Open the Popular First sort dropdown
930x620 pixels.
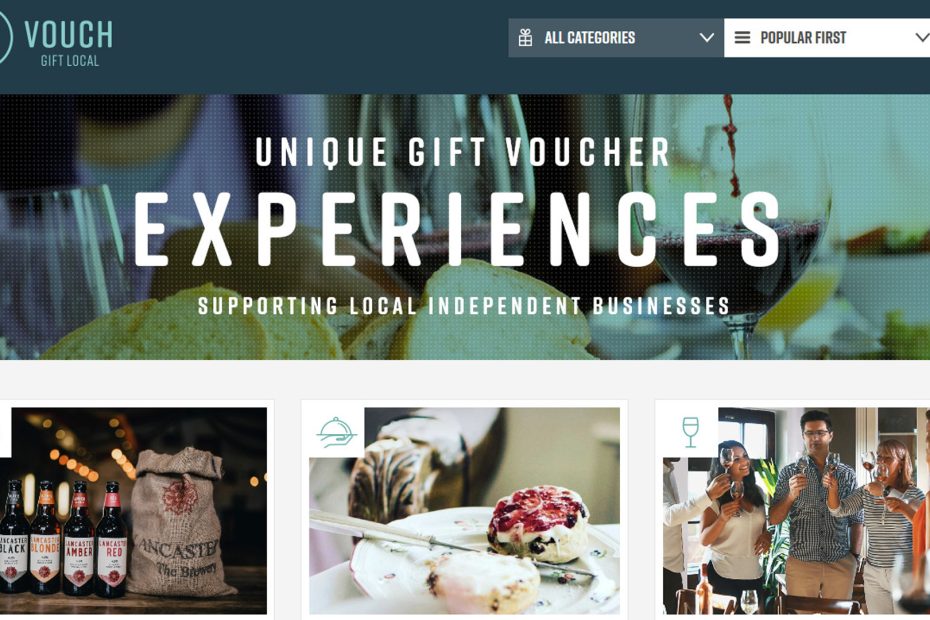coord(827,38)
